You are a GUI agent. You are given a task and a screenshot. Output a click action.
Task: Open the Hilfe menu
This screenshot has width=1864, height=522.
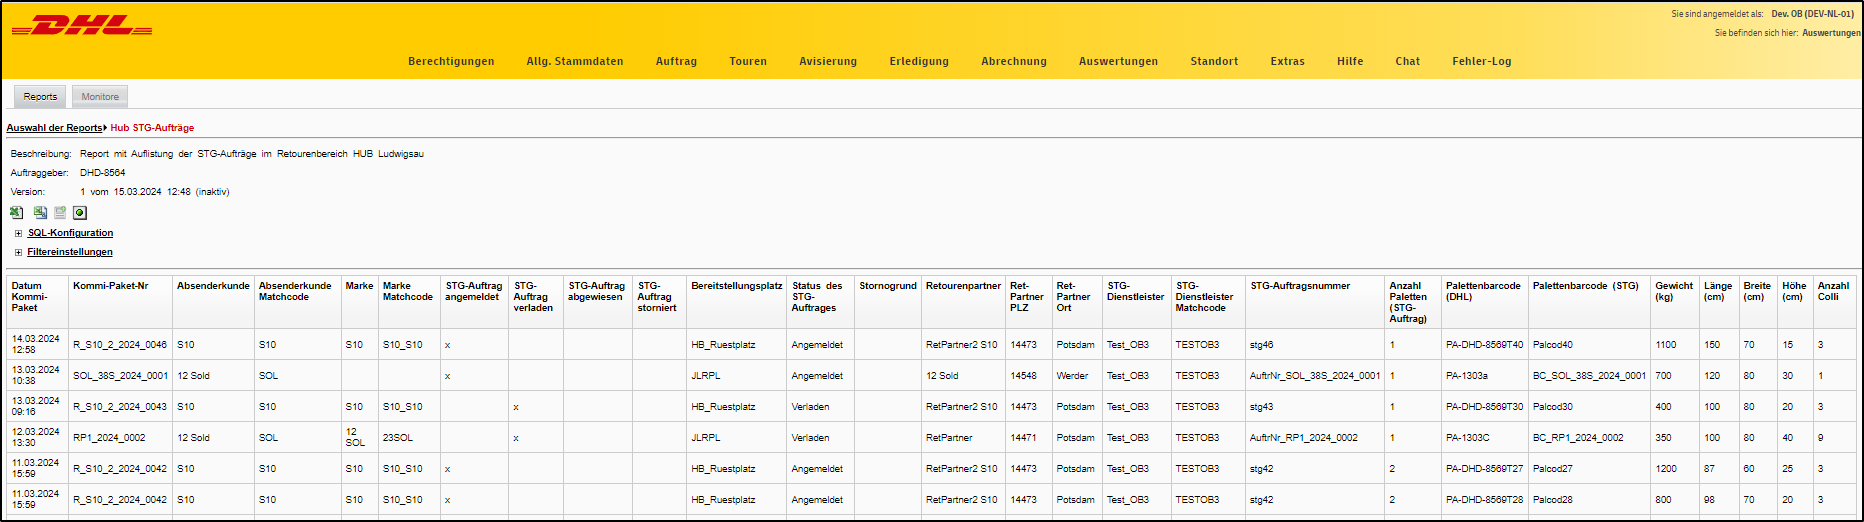[x=1350, y=61]
